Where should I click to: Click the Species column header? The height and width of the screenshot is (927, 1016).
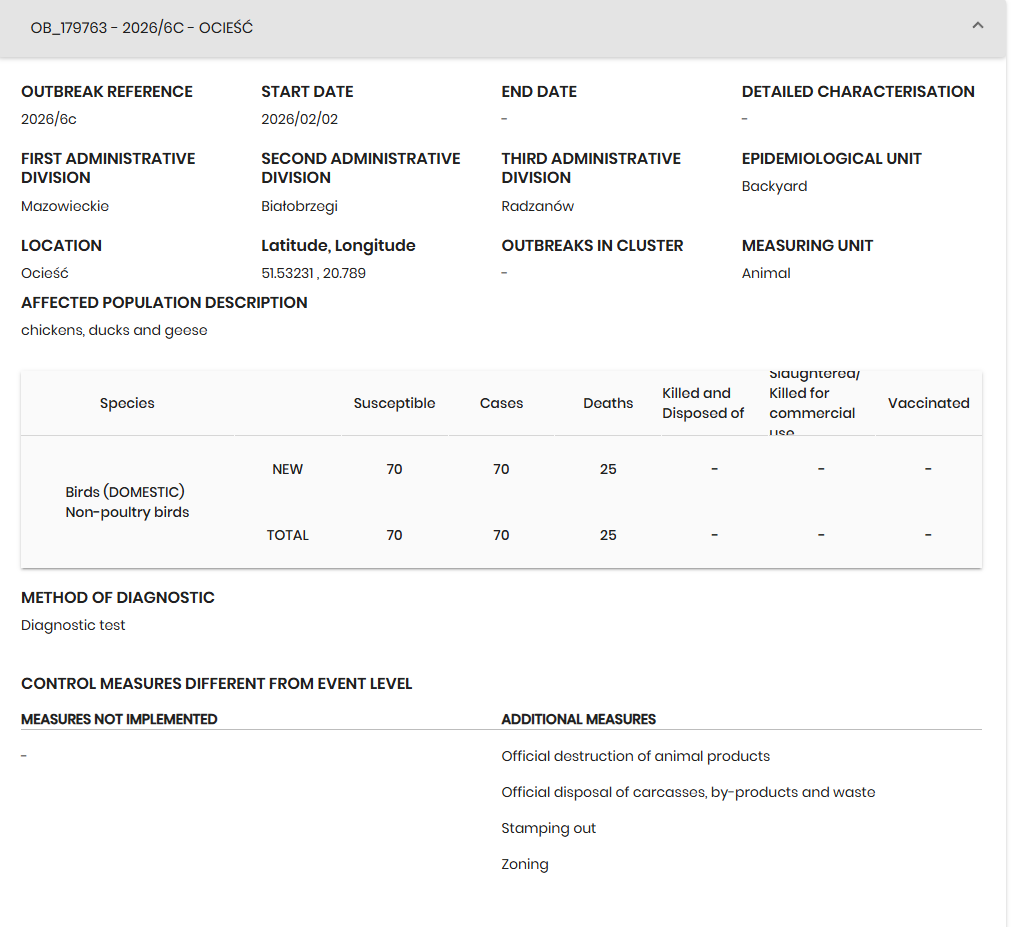coord(127,403)
